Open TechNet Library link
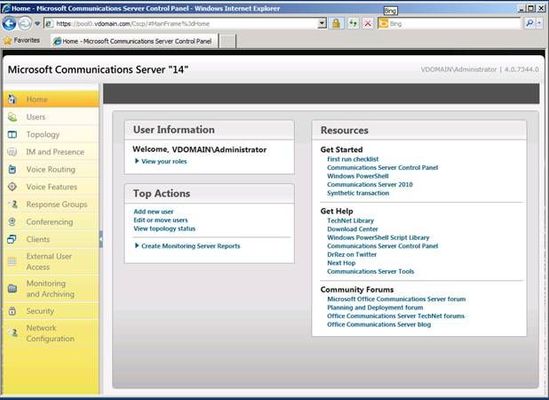549x400 pixels. [350, 221]
